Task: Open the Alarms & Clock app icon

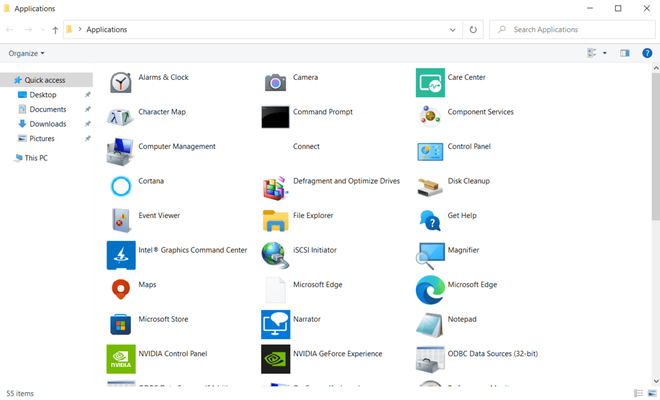Action: pos(120,82)
